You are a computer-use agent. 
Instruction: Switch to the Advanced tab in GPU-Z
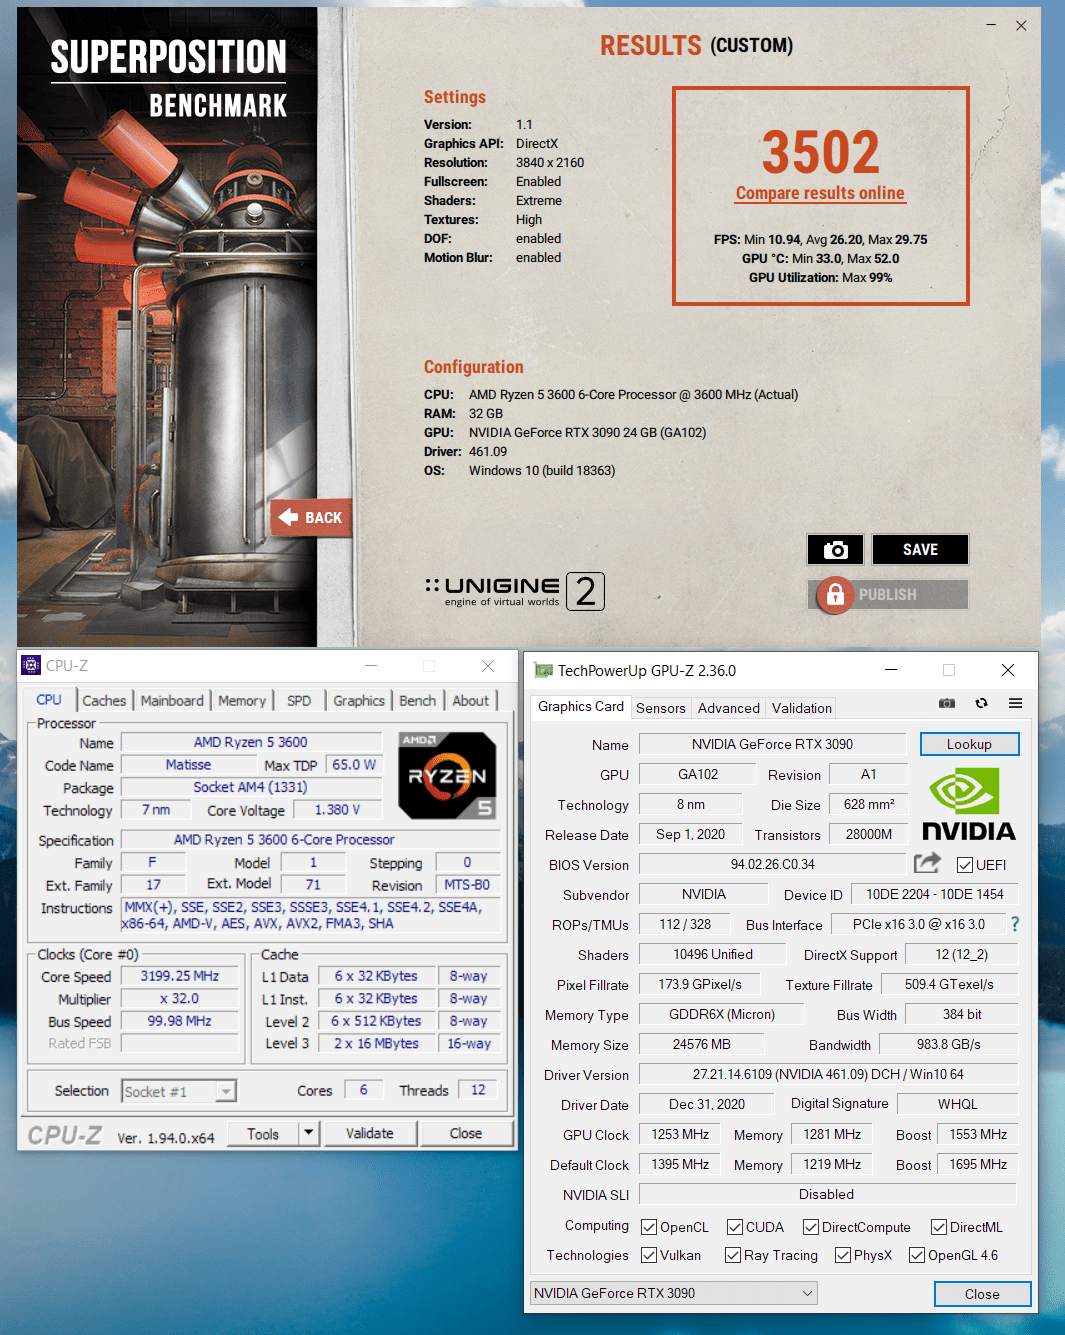729,708
